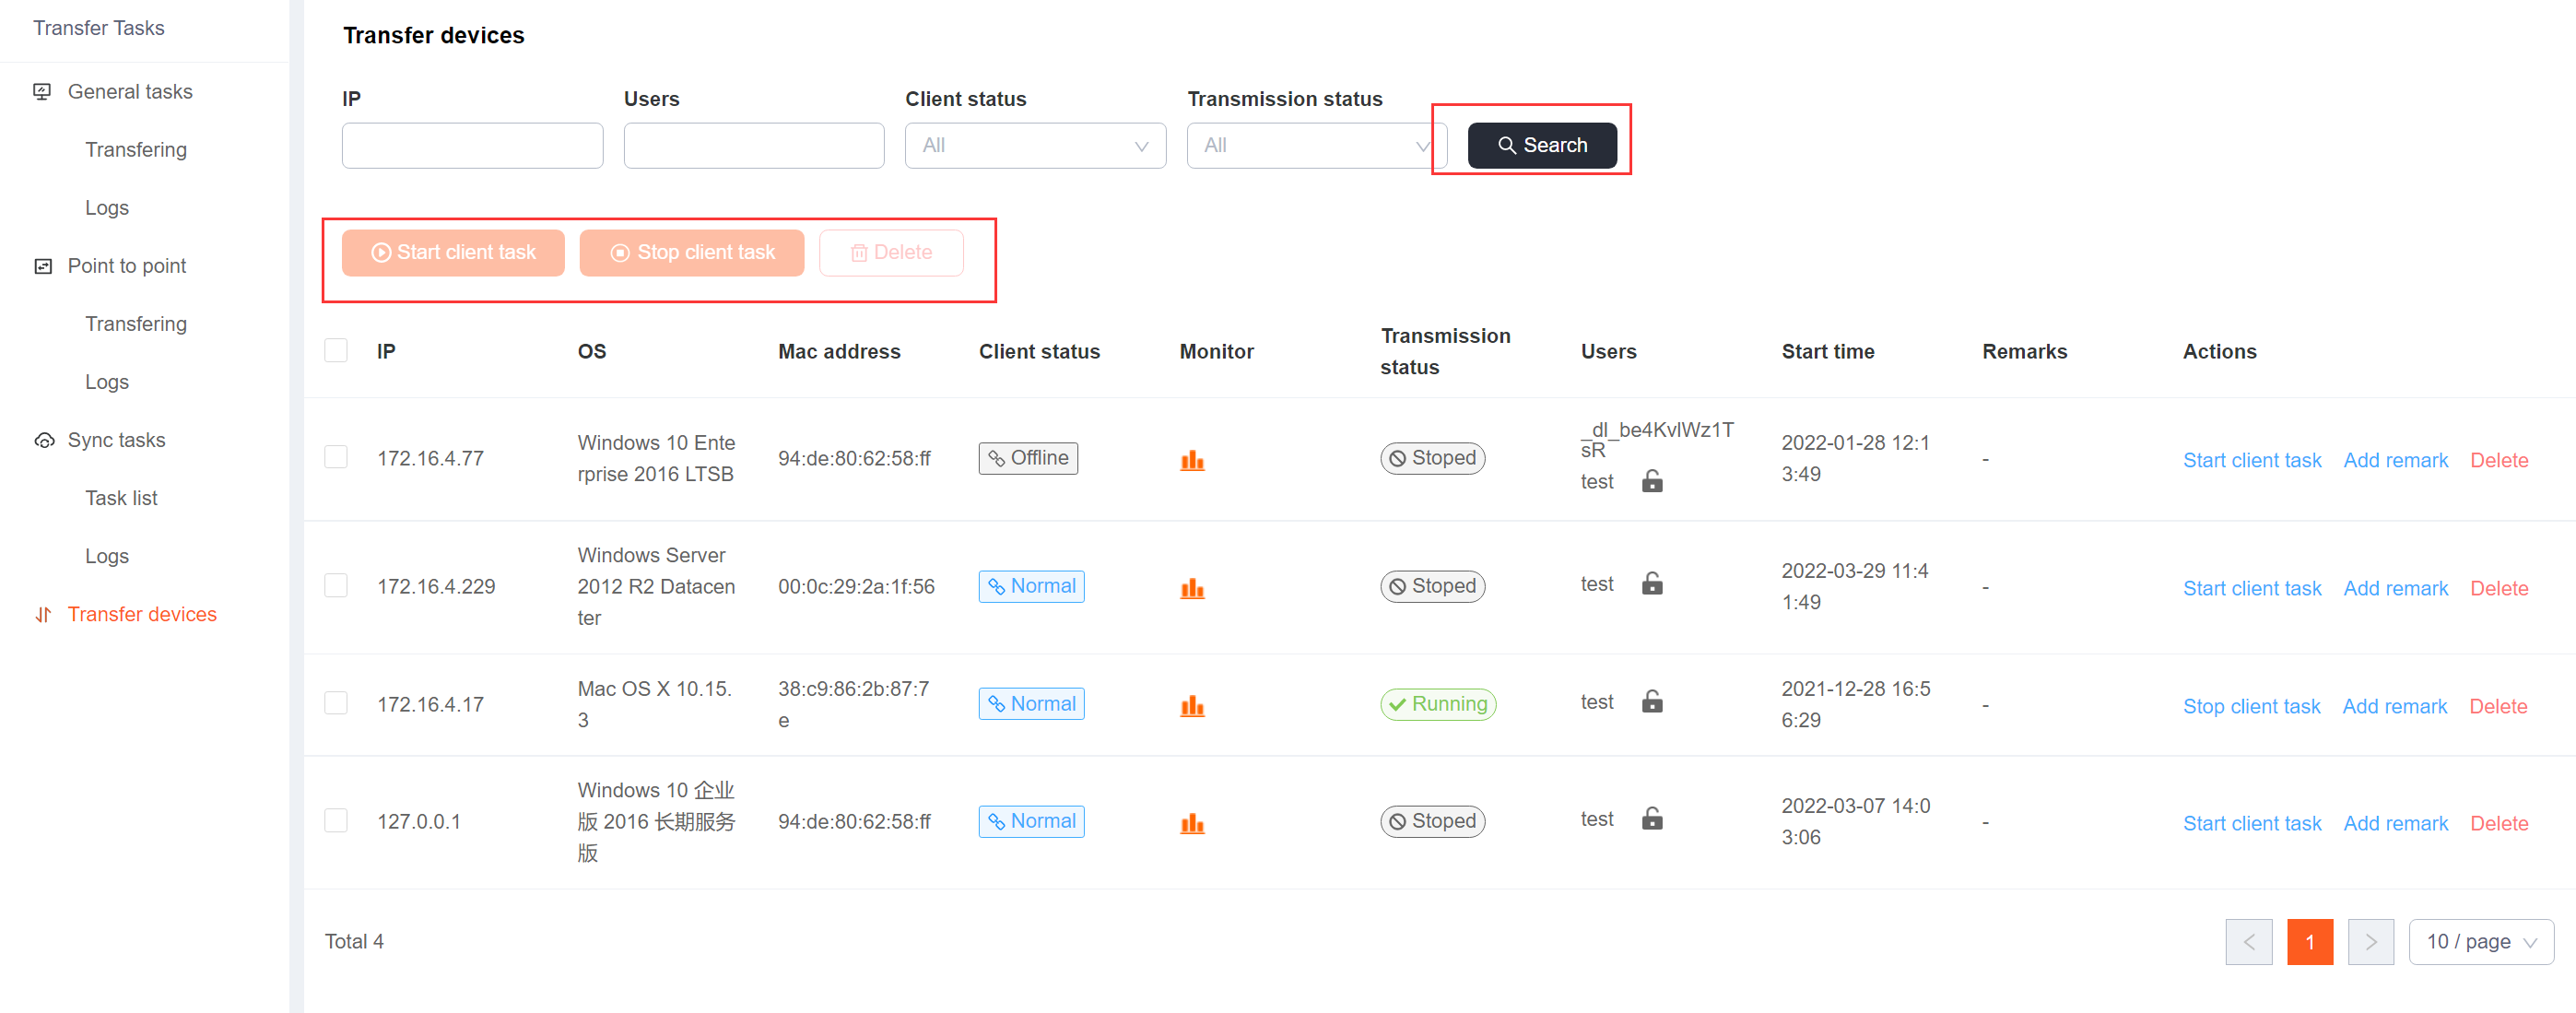Open monitor chart for 127.0.0.1 row
The image size is (2576, 1013).
[x=1192, y=823]
